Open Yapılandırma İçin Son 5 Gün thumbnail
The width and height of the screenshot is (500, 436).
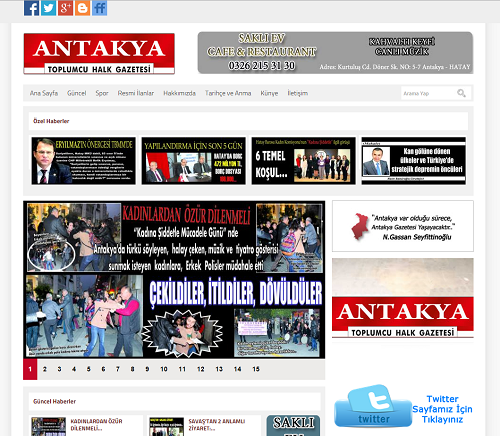click(194, 161)
